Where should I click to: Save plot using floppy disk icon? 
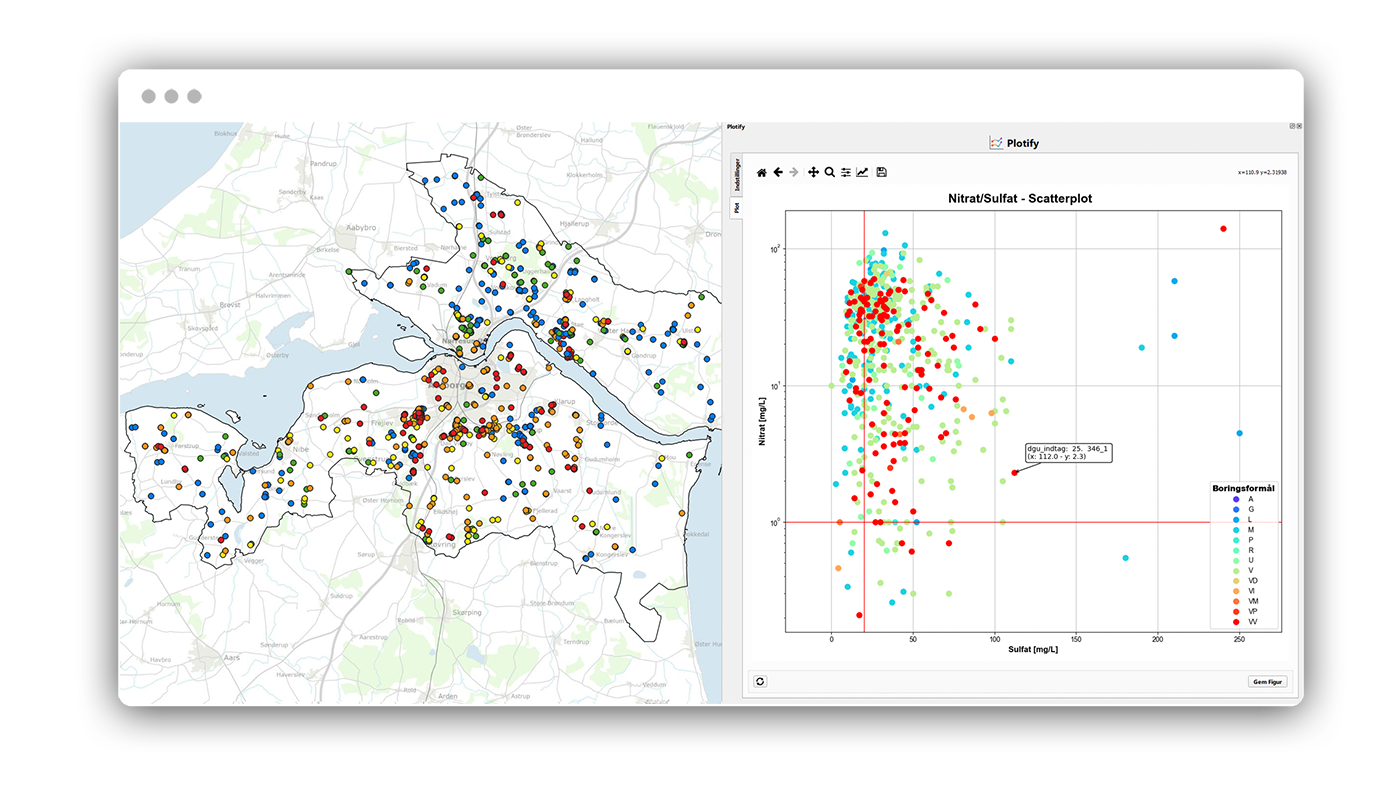tap(881, 173)
